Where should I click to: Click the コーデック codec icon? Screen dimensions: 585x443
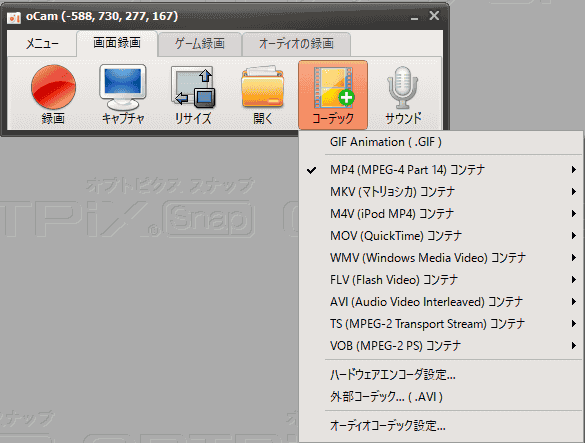[333, 95]
